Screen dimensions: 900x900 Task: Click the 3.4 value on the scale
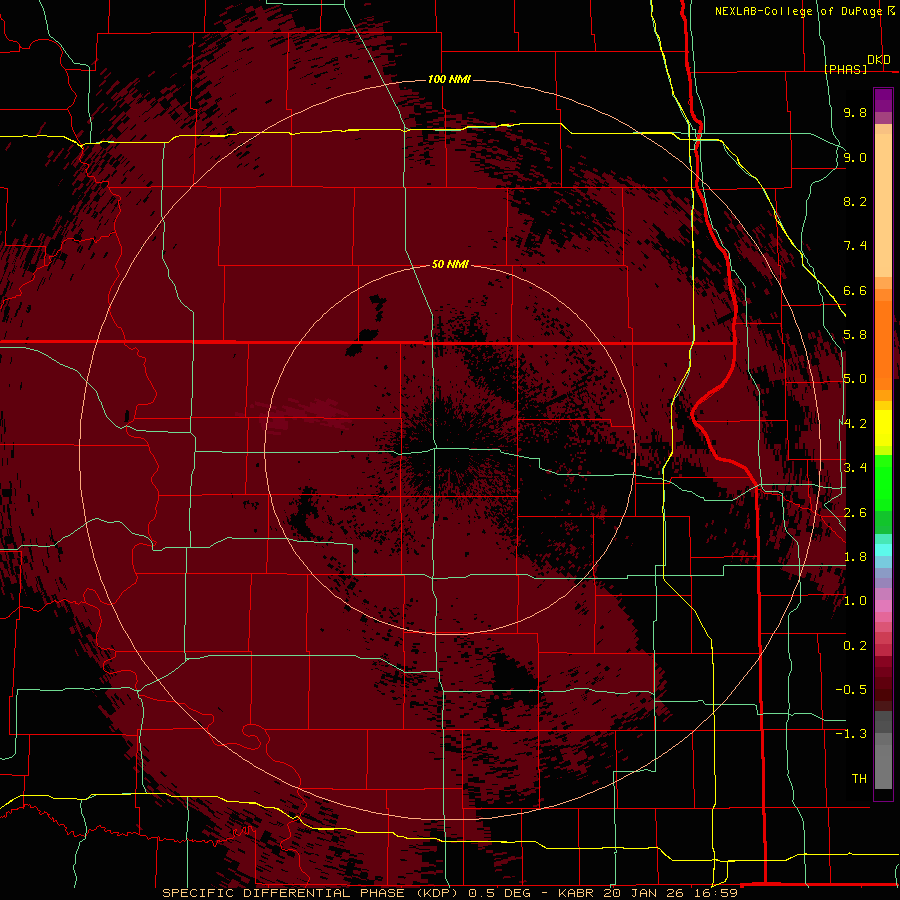coord(855,468)
